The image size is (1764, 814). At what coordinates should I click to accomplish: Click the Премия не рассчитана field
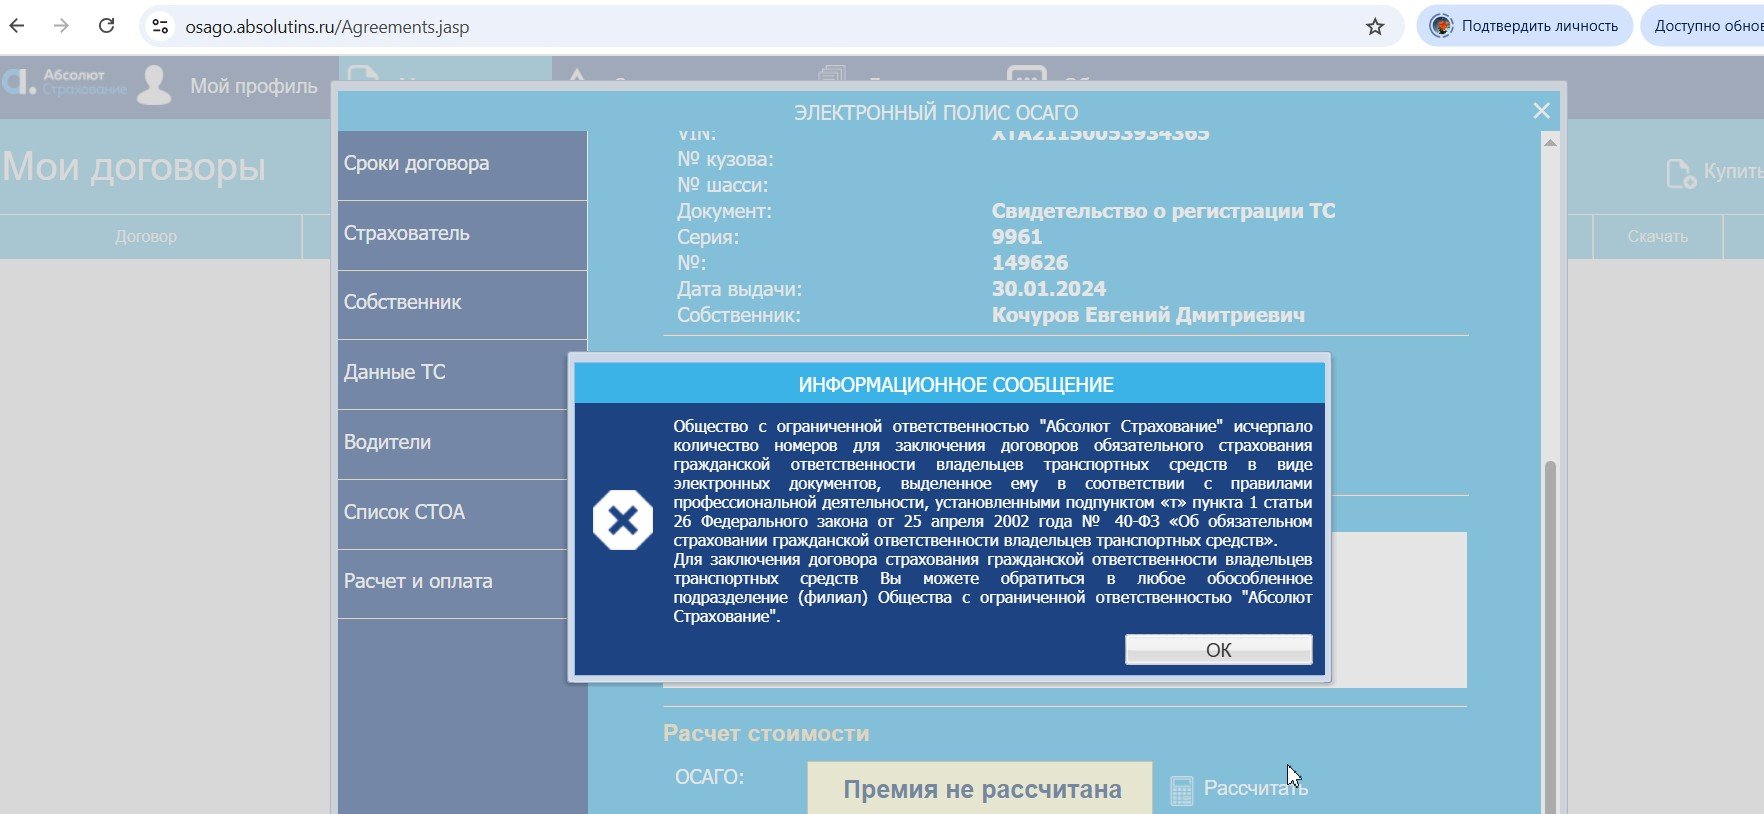pyautogui.click(x=980, y=788)
